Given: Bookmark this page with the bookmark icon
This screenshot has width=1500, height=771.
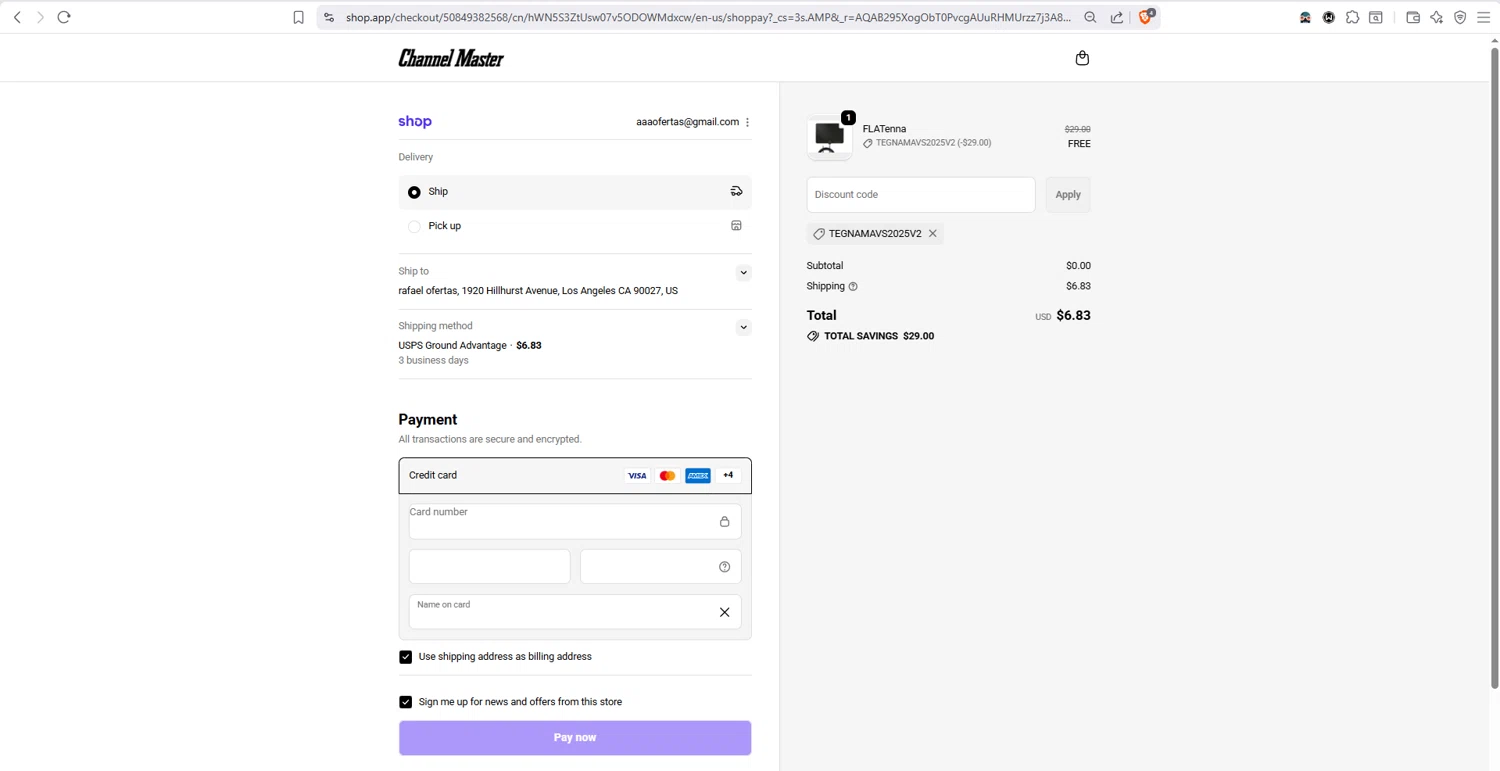Looking at the screenshot, I should click(298, 17).
